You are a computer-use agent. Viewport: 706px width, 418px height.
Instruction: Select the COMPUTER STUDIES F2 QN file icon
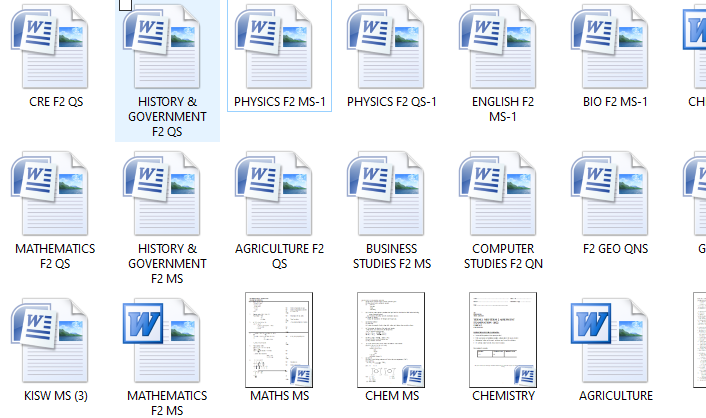tap(498, 193)
